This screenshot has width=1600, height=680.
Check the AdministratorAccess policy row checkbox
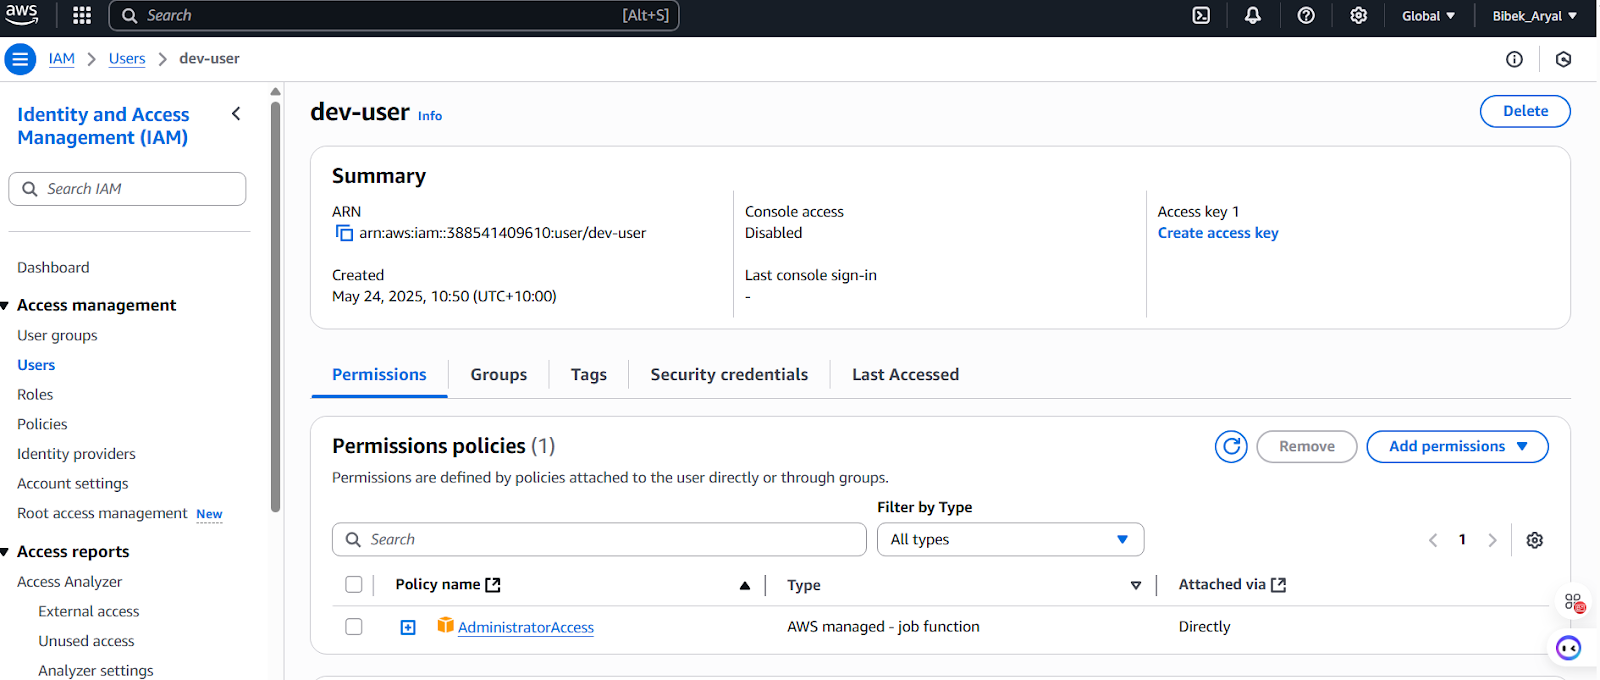tap(354, 627)
